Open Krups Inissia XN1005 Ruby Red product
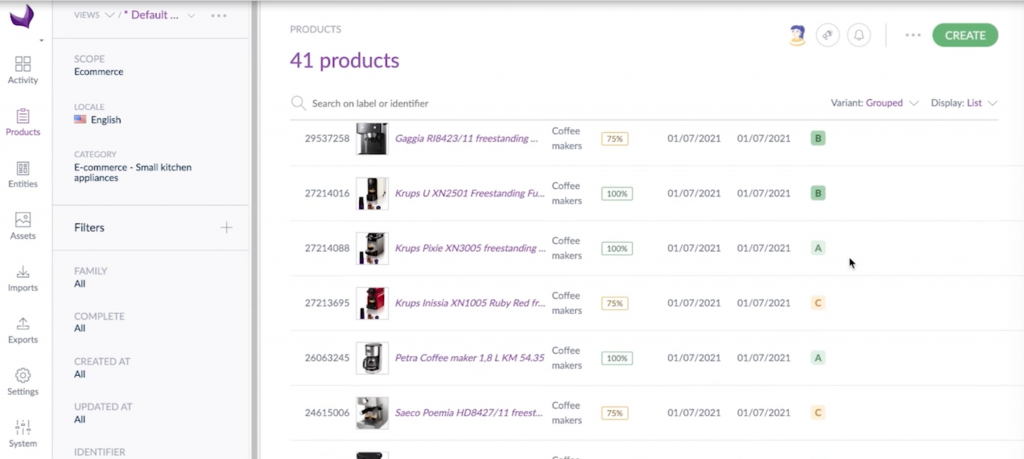The height and width of the screenshot is (459, 1024). (x=470, y=303)
